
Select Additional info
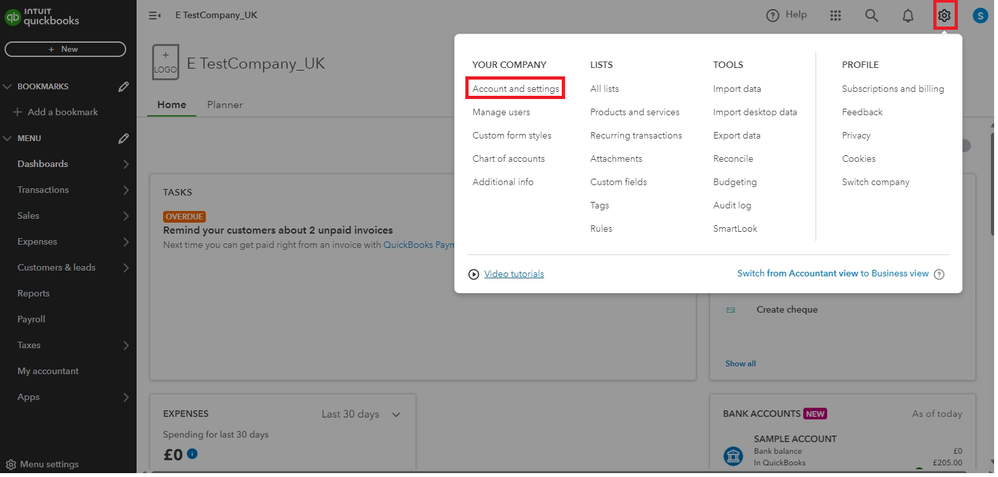(x=503, y=182)
